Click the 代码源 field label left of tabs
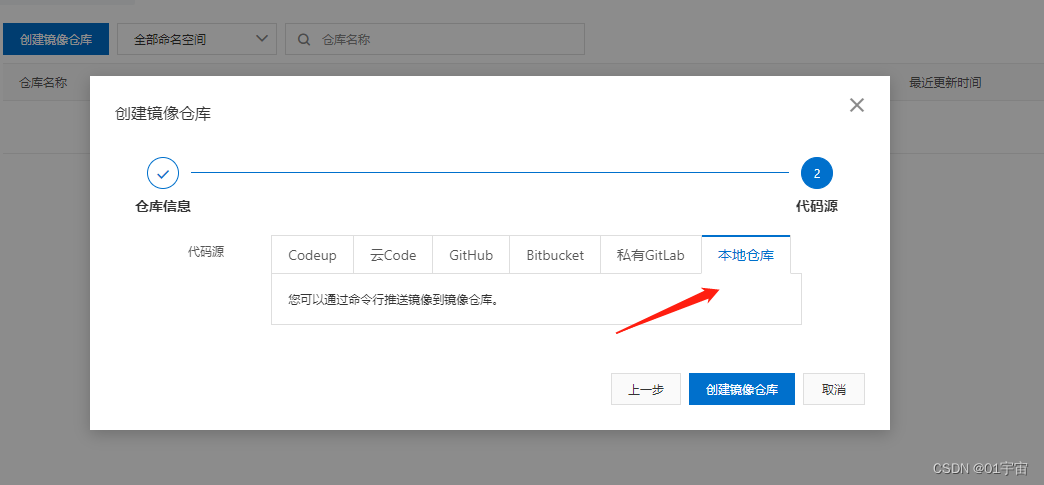This screenshot has height=485, width=1044. point(206,252)
